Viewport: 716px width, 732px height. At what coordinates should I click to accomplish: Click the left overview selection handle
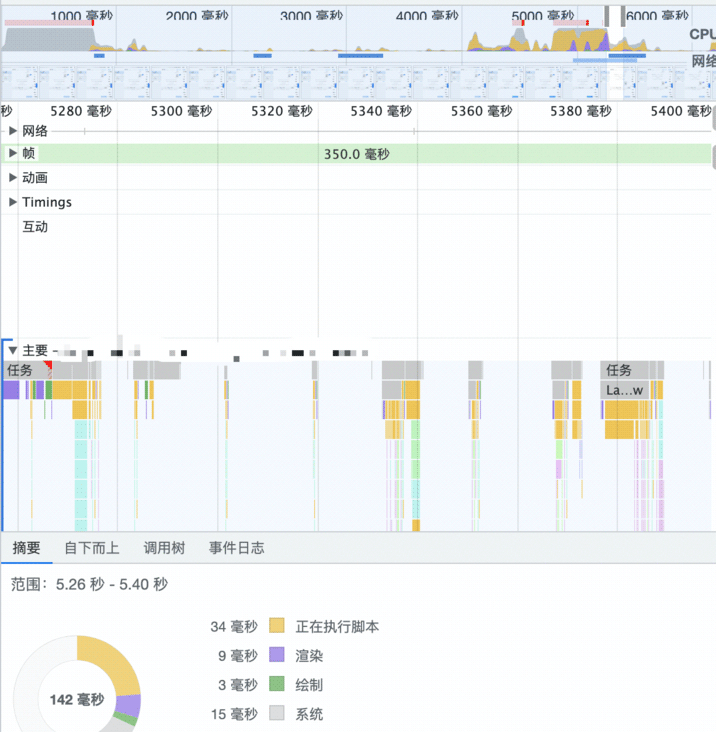point(607,16)
